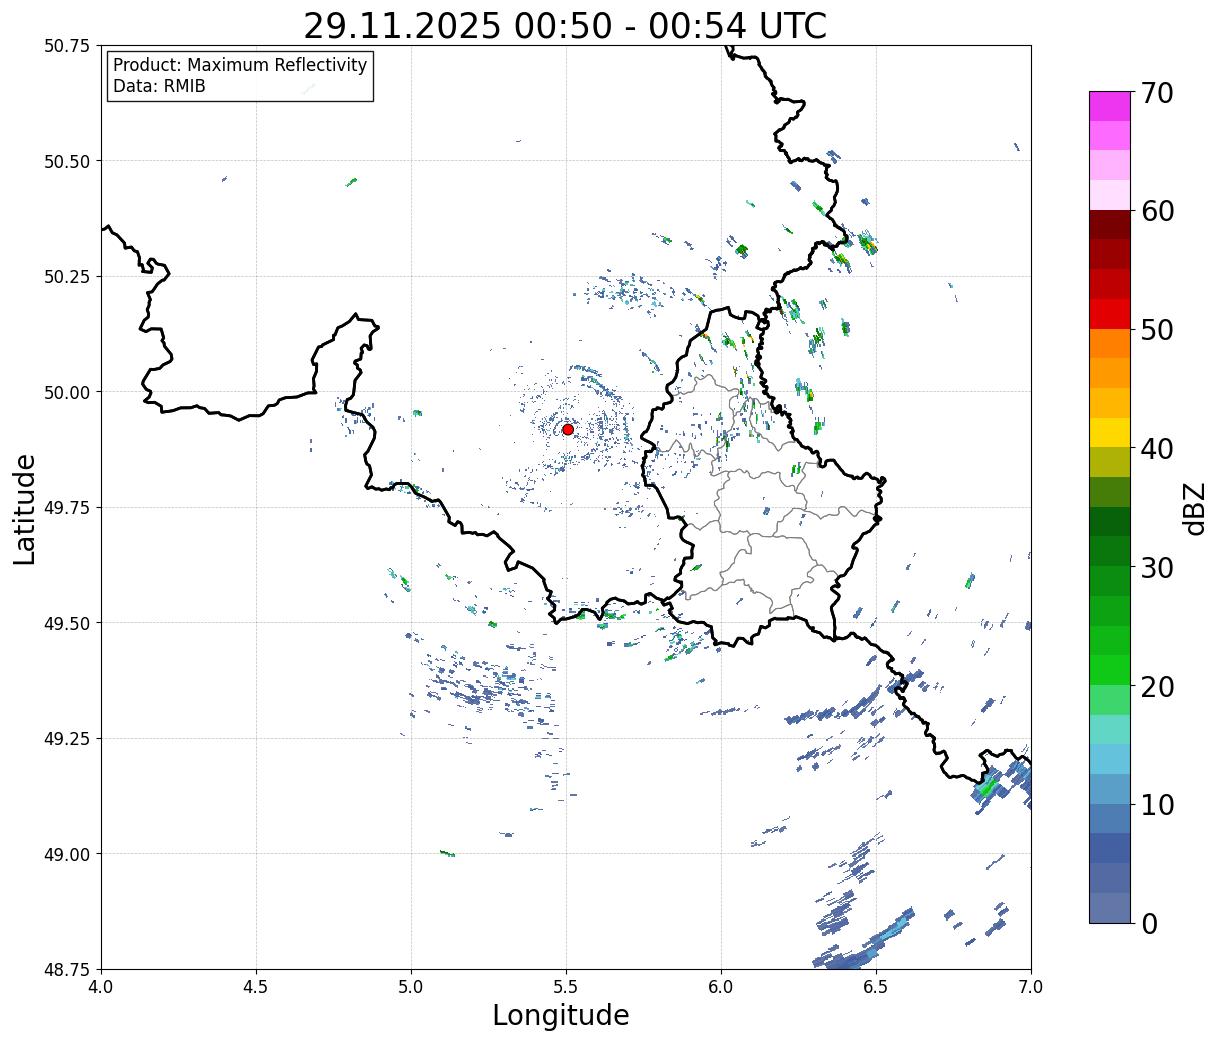Screen dimensions: 1219x1040
Task: Click the colorbar tick label 50
Action: tap(1156, 330)
